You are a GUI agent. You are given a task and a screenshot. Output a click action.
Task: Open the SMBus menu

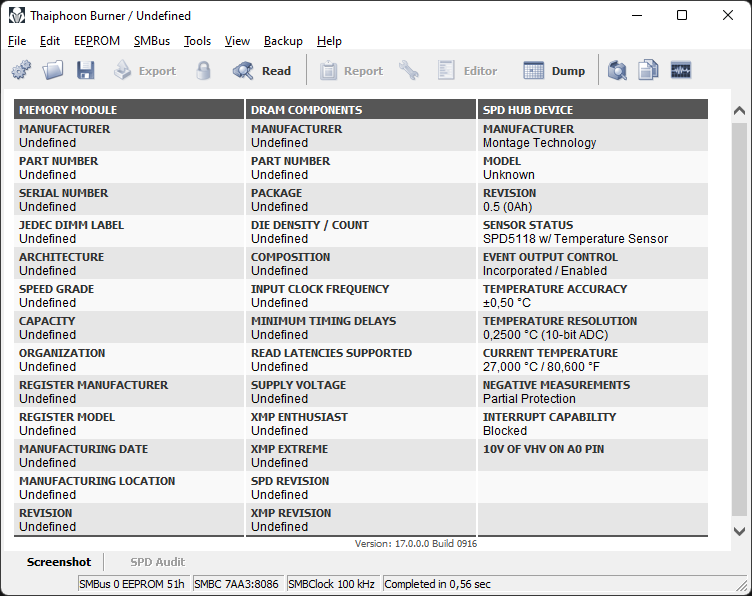click(152, 41)
